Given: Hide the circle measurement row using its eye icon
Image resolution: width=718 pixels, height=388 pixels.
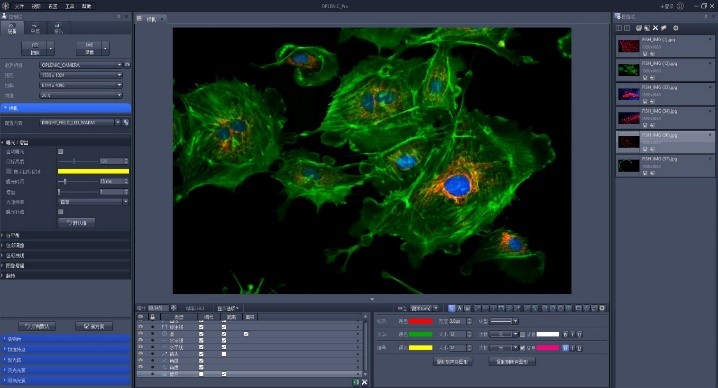Looking at the screenshot, I should 141,334.
